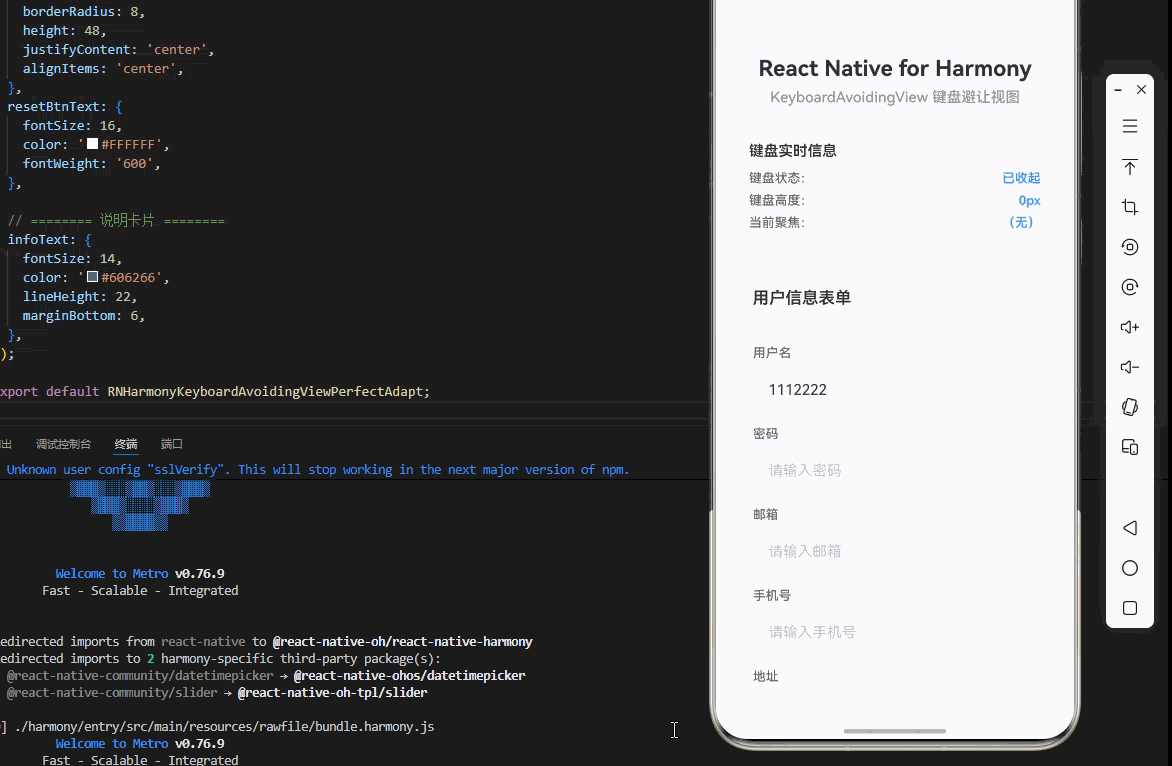Focus the 请输入密码 password field
The image size is (1172, 766).
pyautogui.click(x=895, y=470)
